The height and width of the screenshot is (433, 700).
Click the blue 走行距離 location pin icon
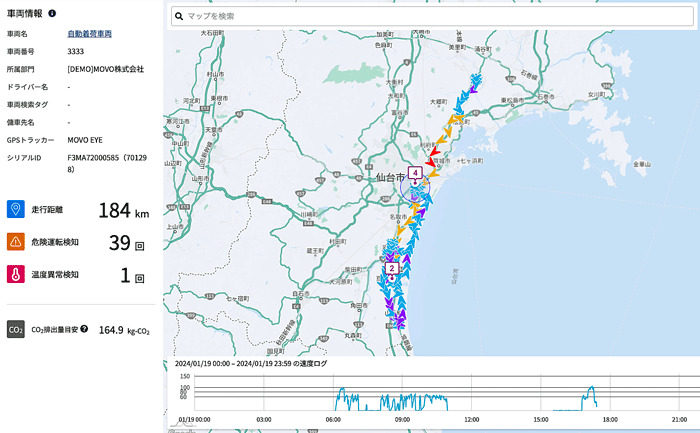click(x=16, y=209)
